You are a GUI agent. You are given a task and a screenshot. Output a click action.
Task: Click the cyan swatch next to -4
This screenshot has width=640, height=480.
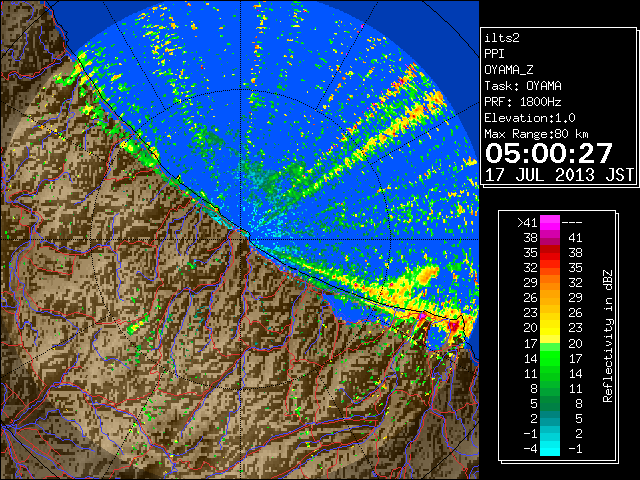pos(550,448)
